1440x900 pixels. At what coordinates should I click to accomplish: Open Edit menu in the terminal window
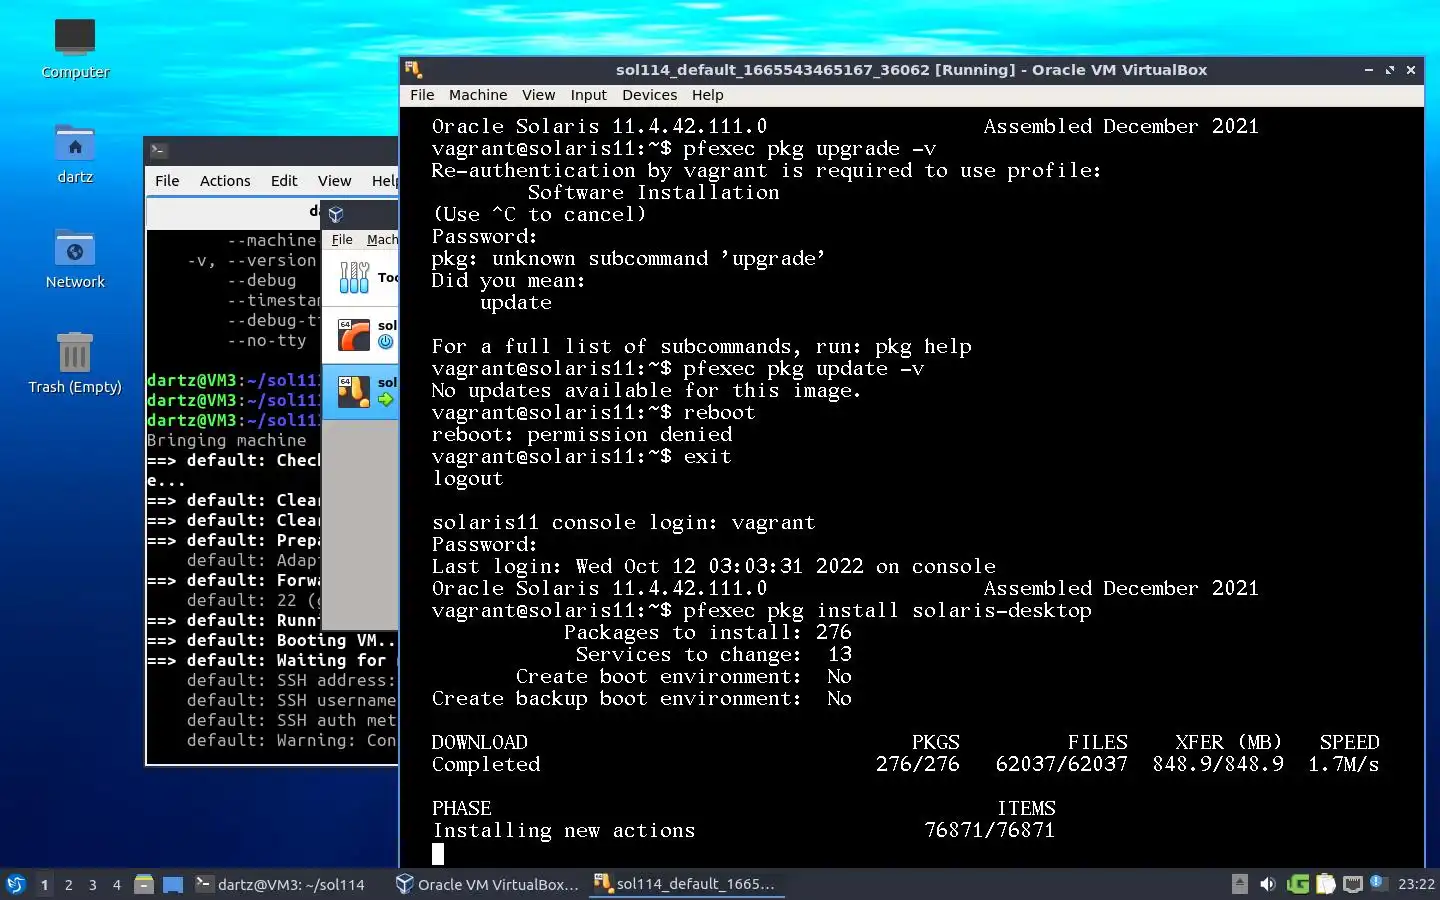coord(284,181)
